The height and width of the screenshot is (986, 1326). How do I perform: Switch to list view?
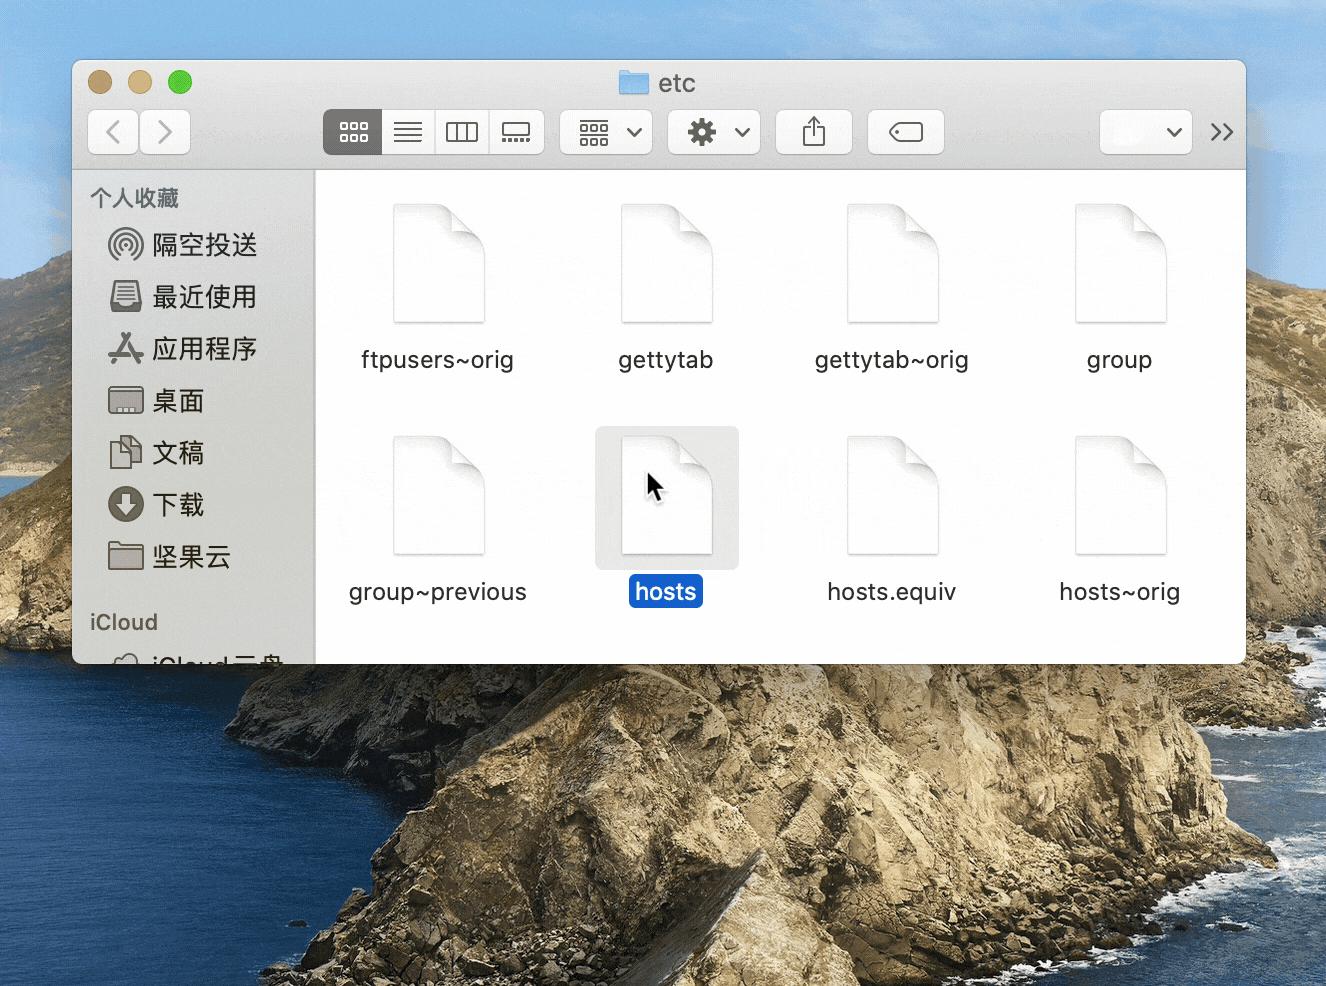(x=407, y=131)
